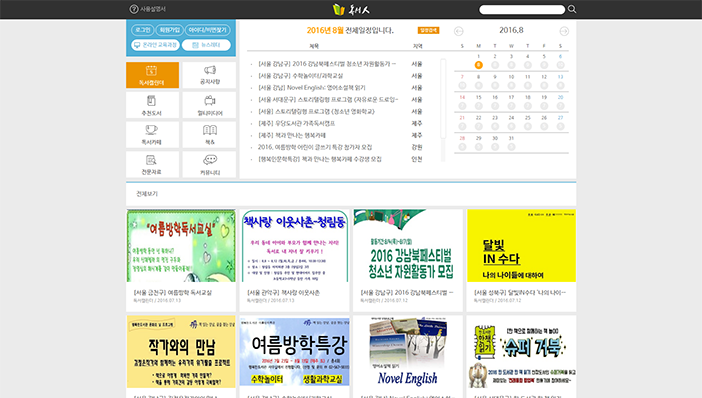Click the 회원가입 sign-up button
Viewport: 702px width, 398px height.
click(x=169, y=30)
